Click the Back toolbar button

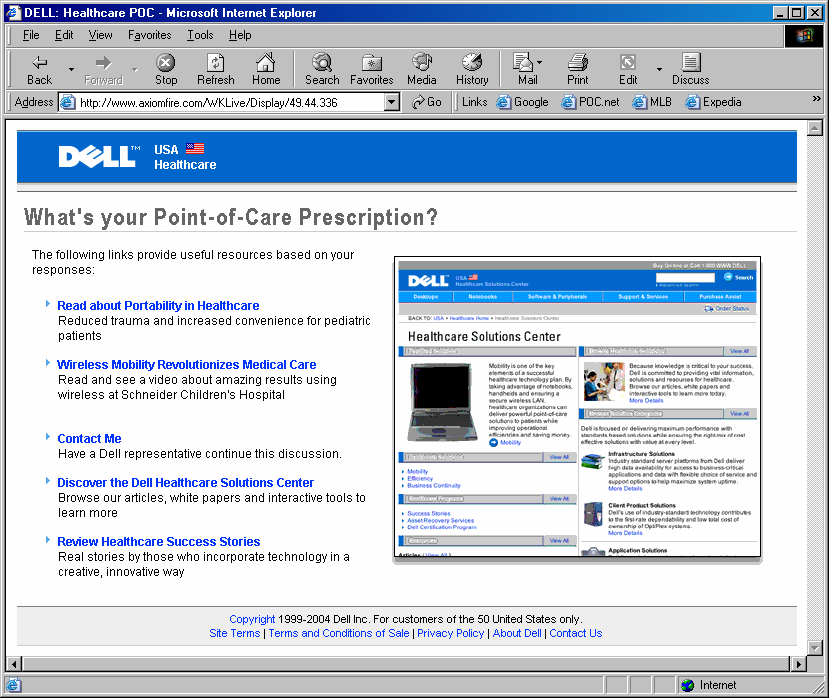point(40,70)
